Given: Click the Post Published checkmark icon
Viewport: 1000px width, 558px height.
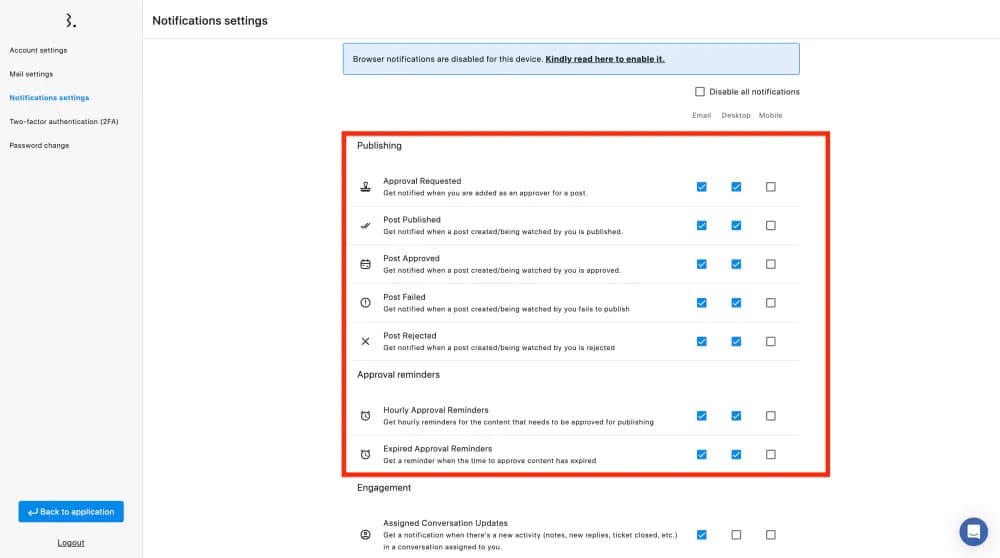Looking at the screenshot, I should [365, 226].
